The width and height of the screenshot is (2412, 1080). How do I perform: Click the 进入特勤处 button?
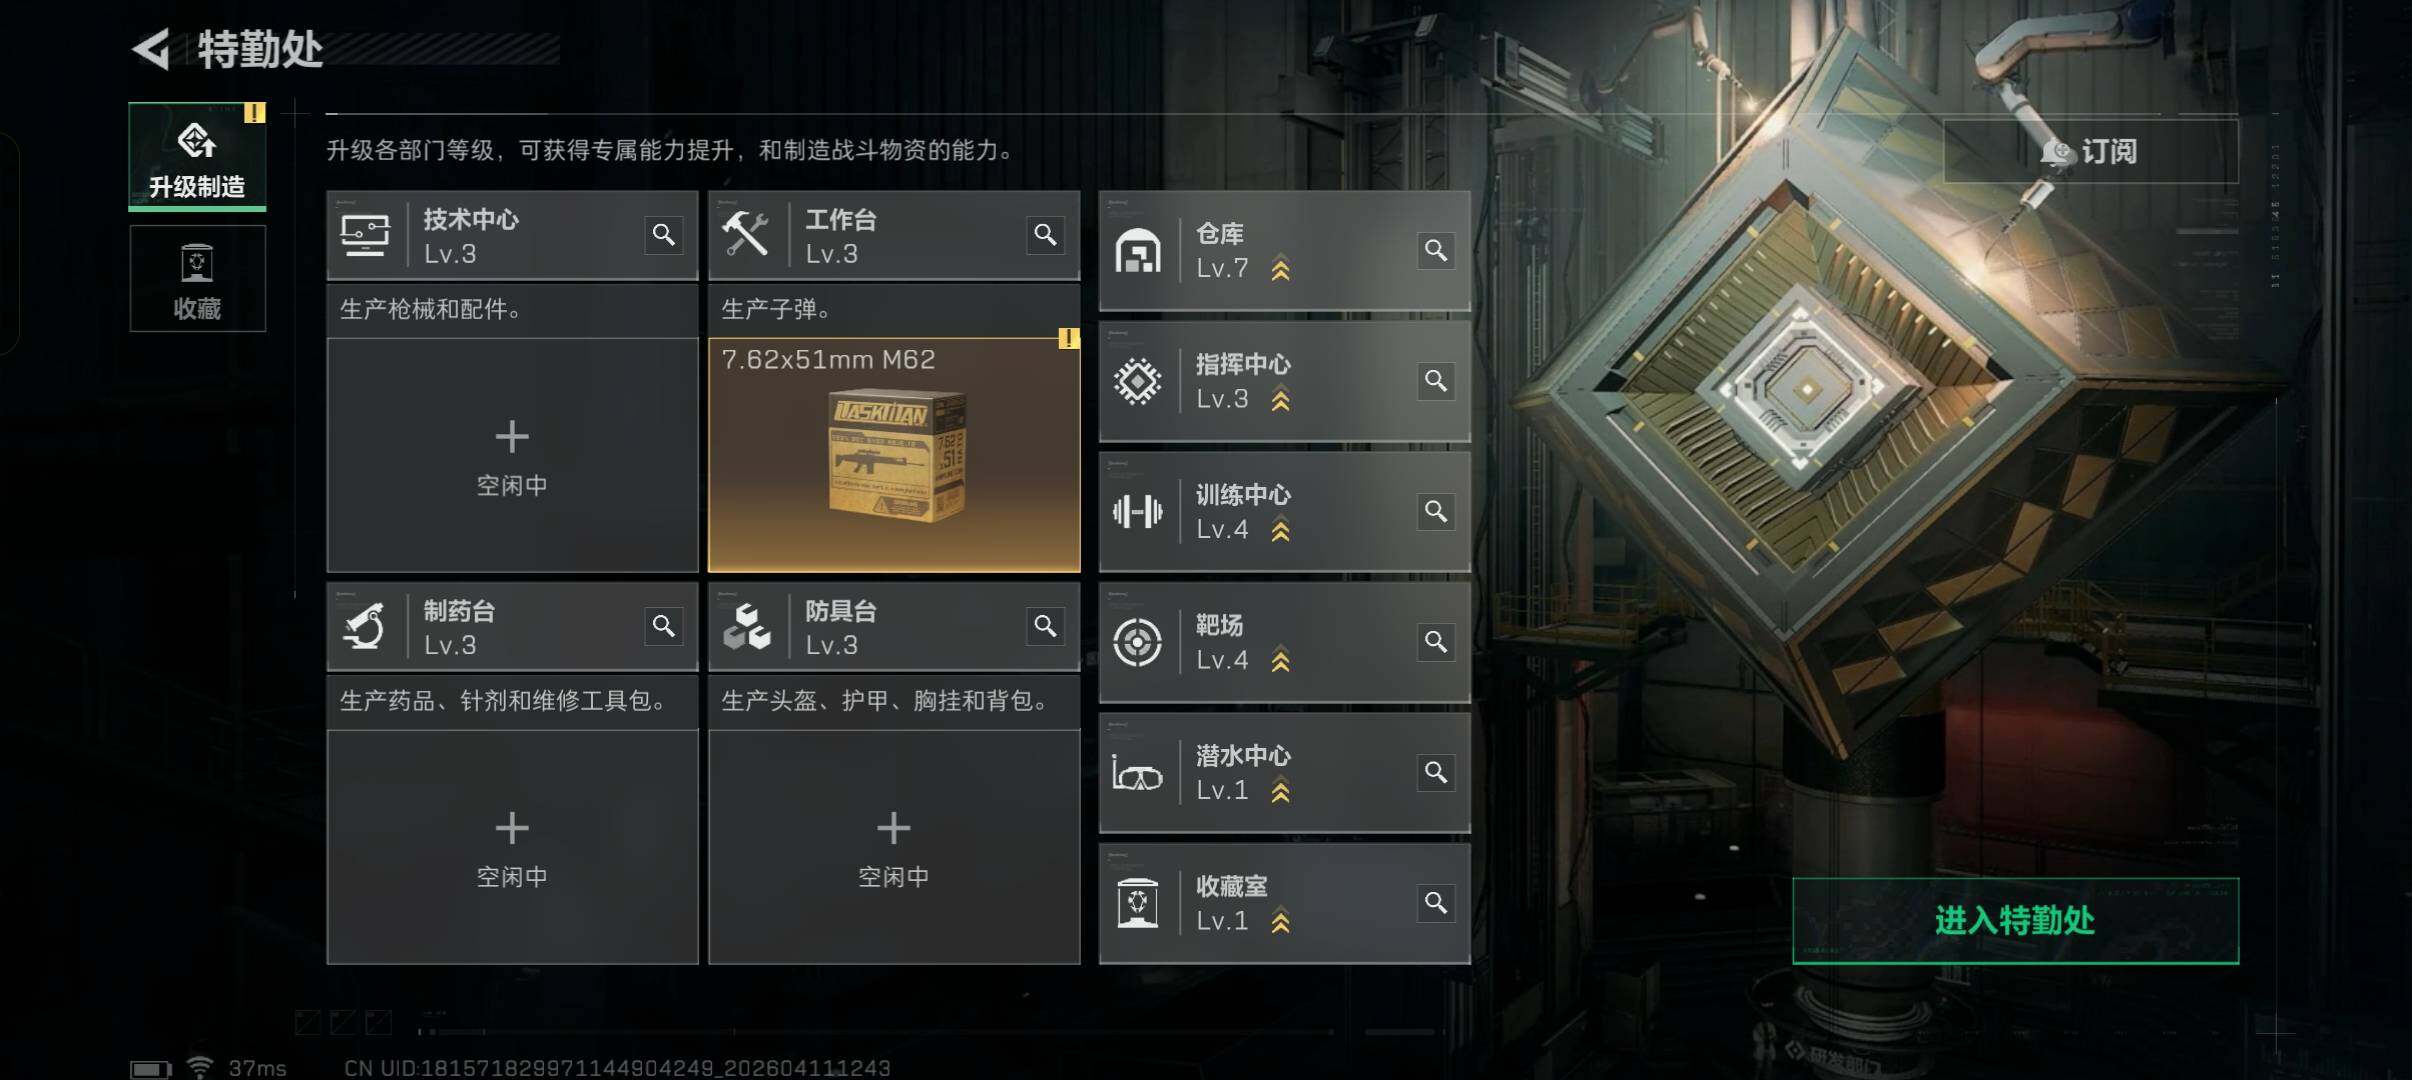(x=2015, y=921)
